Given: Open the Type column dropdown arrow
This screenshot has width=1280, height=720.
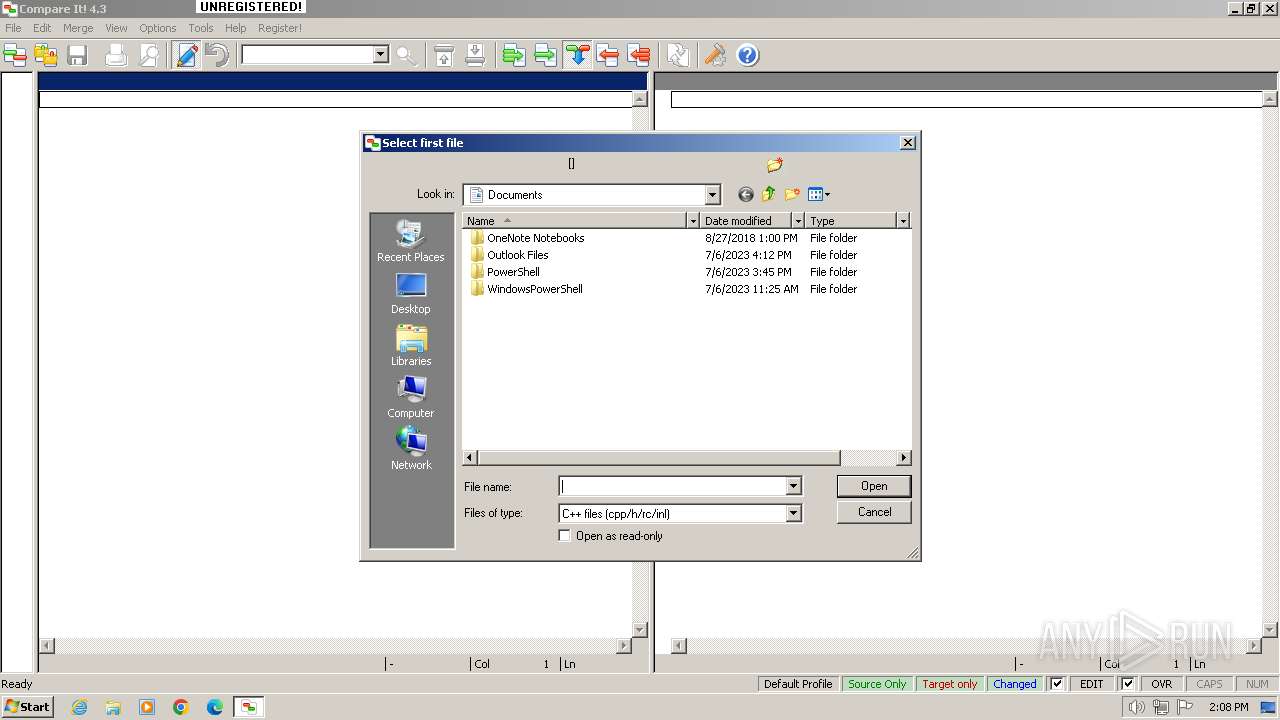Looking at the screenshot, I should (903, 221).
